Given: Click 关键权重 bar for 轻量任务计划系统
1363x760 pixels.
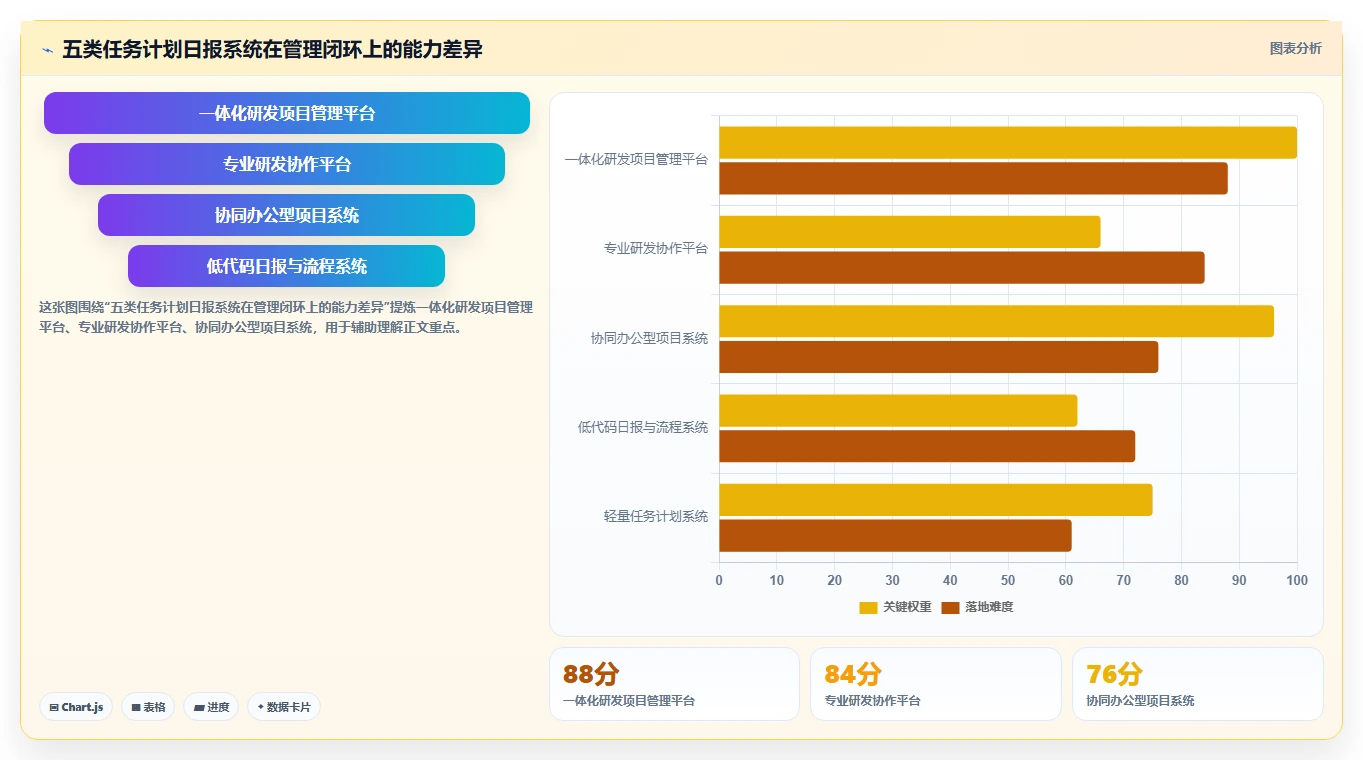Looking at the screenshot, I should [935, 500].
